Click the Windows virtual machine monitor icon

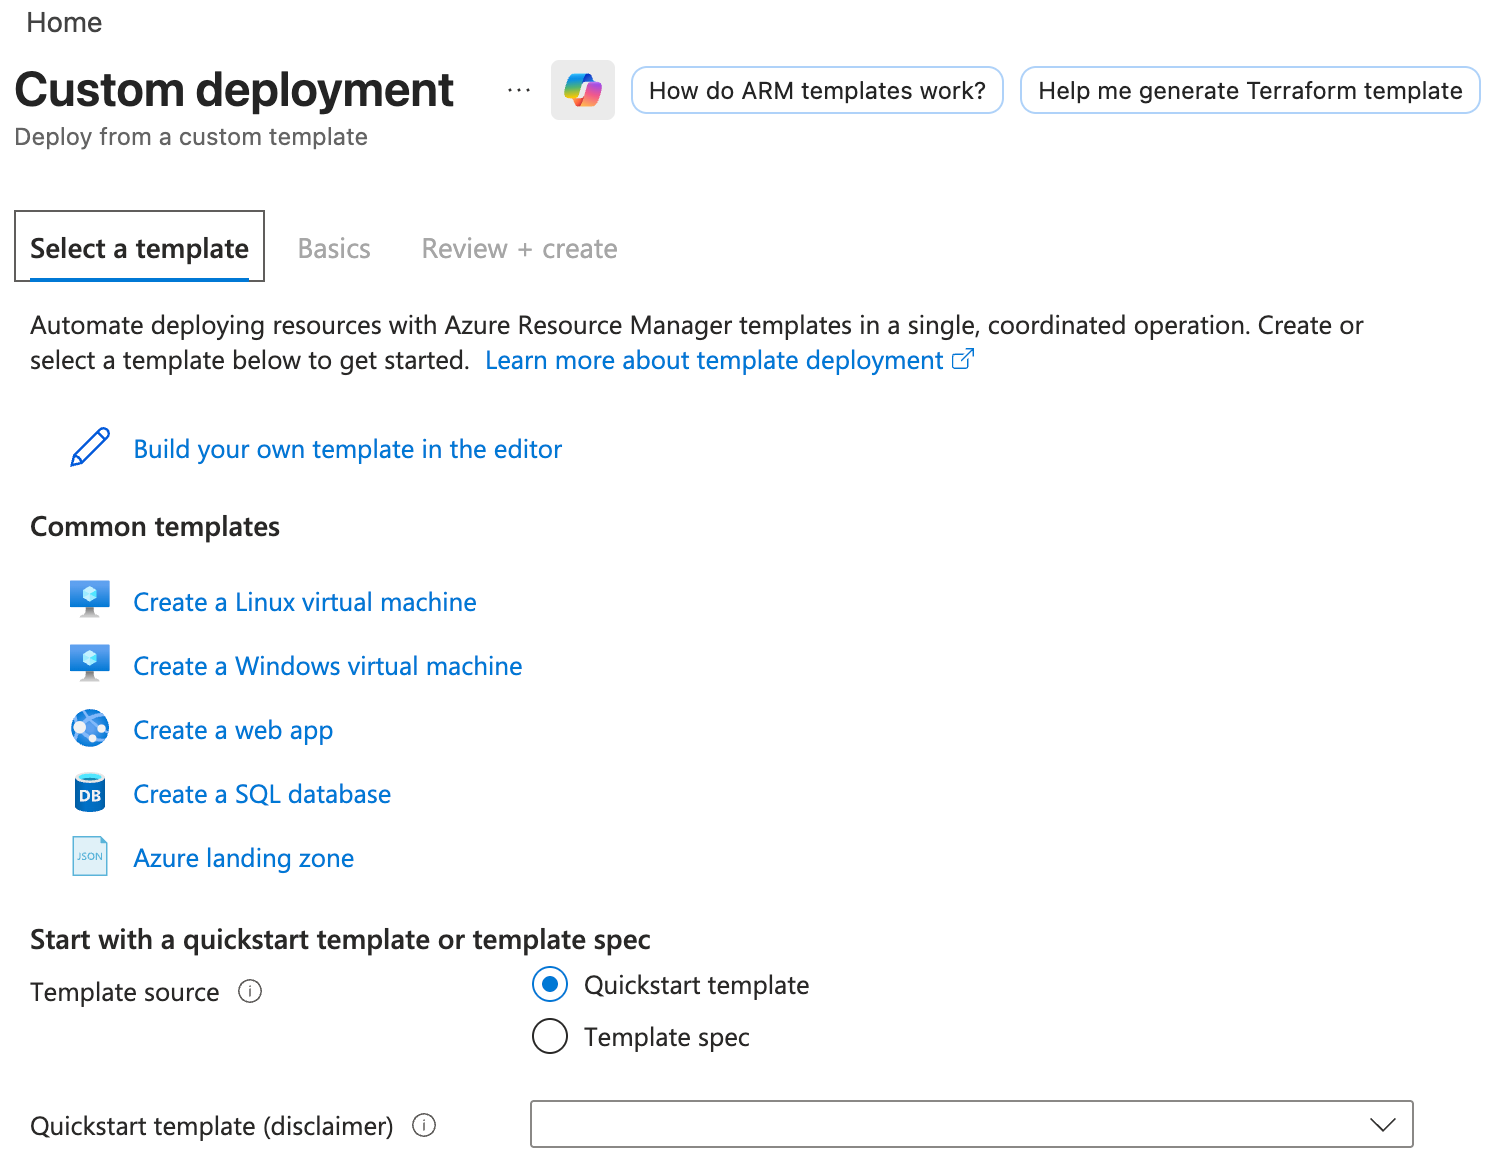[x=90, y=664]
